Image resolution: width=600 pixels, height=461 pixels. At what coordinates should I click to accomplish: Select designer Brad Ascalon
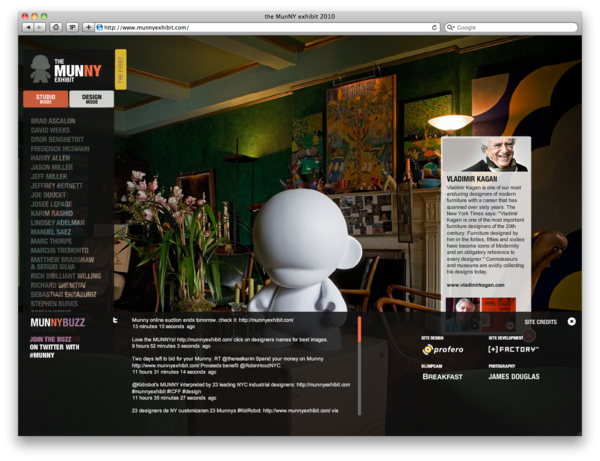53,121
